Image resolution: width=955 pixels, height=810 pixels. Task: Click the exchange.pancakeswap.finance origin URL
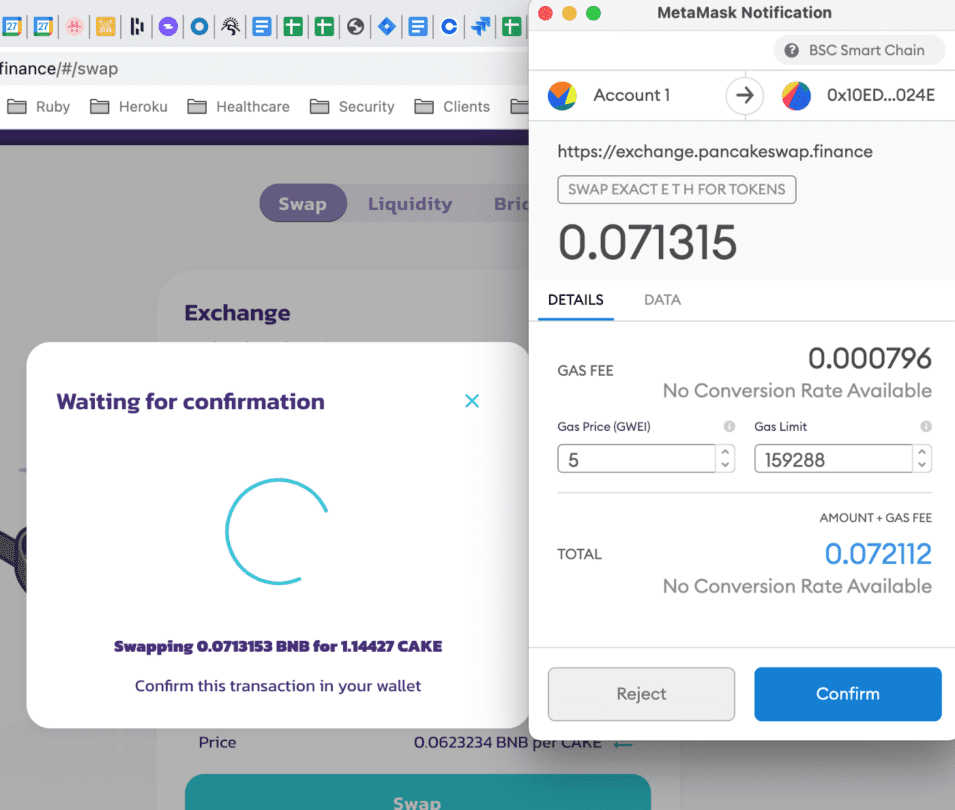click(714, 151)
